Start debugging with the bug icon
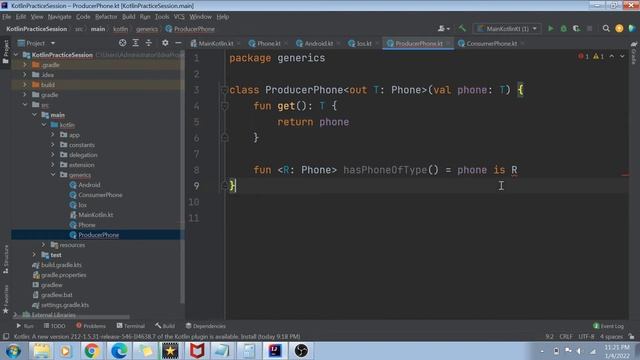Viewport: 640px width, 360px height. 564,29
